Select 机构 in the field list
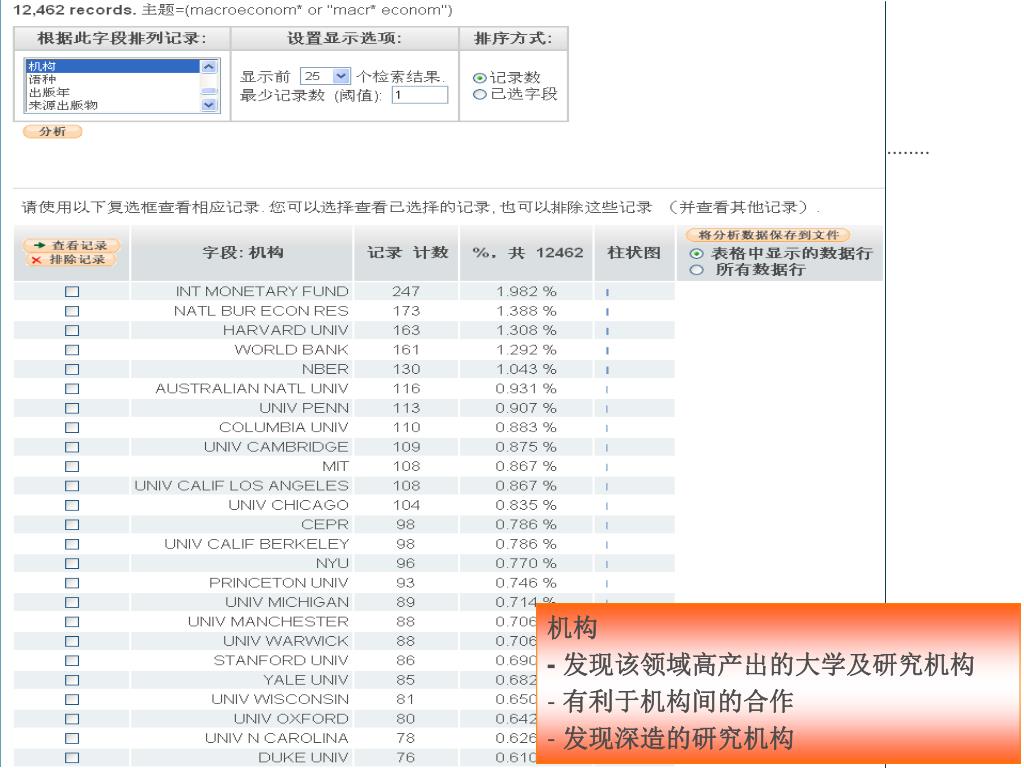1024x768 pixels. tap(113, 66)
